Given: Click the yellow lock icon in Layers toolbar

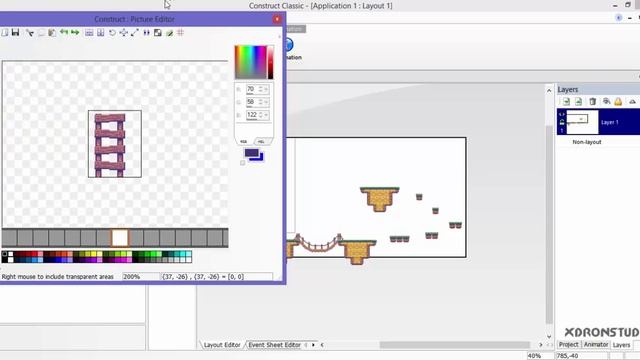Looking at the screenshot, I should click(x=618, y=102).
